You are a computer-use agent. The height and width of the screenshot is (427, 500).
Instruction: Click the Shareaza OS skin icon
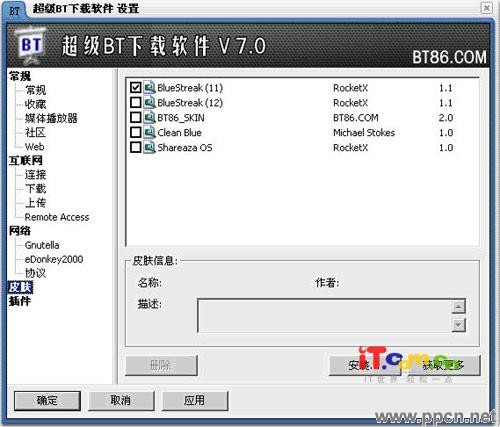150,147
